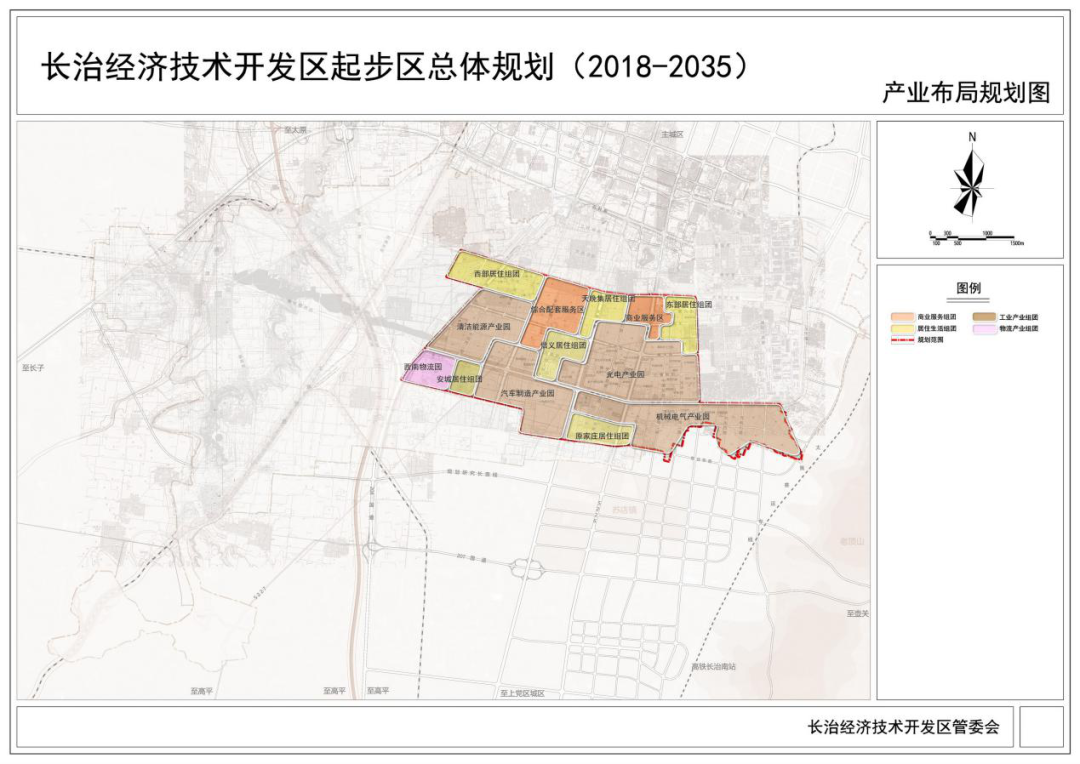Click the 汽车制造产业园 zone label
Screen dimensions: 1080x764
(x=528, y=393)
